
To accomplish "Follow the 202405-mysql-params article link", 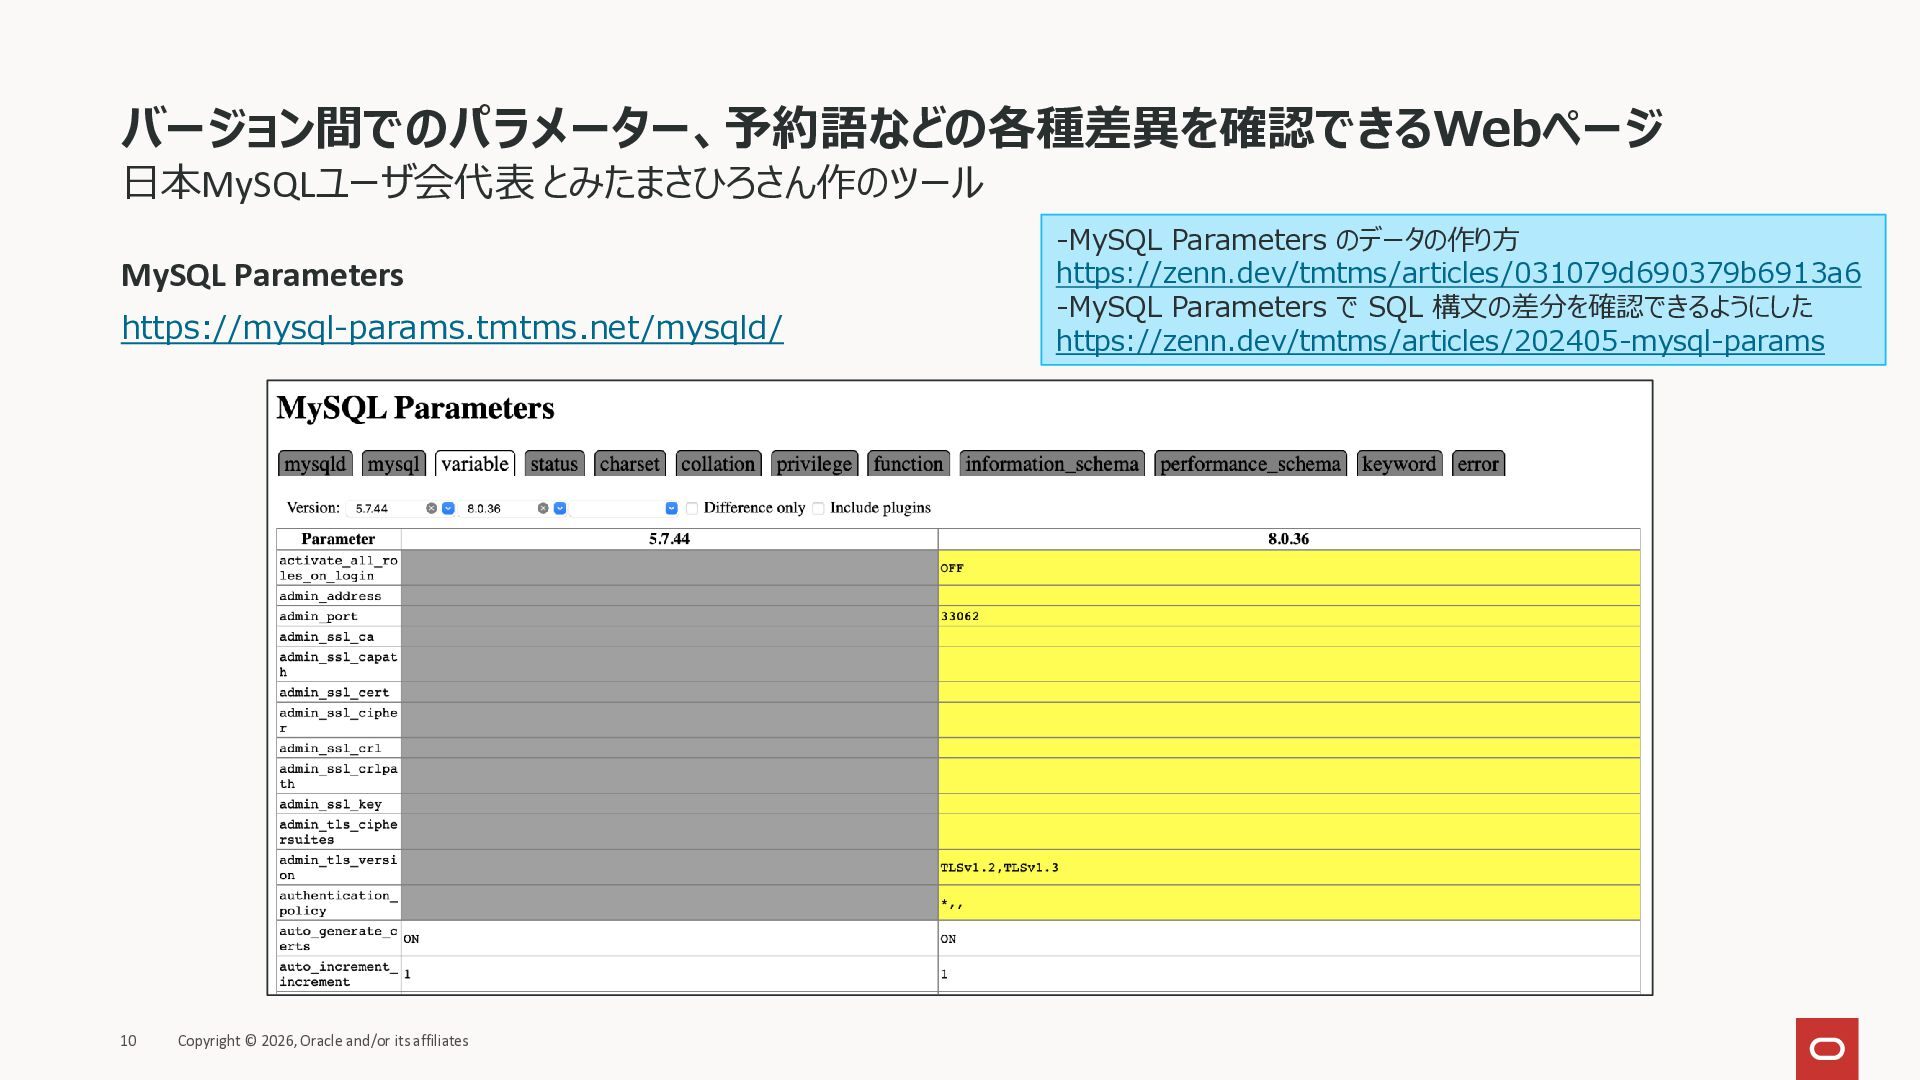I will coord(1439,341).
